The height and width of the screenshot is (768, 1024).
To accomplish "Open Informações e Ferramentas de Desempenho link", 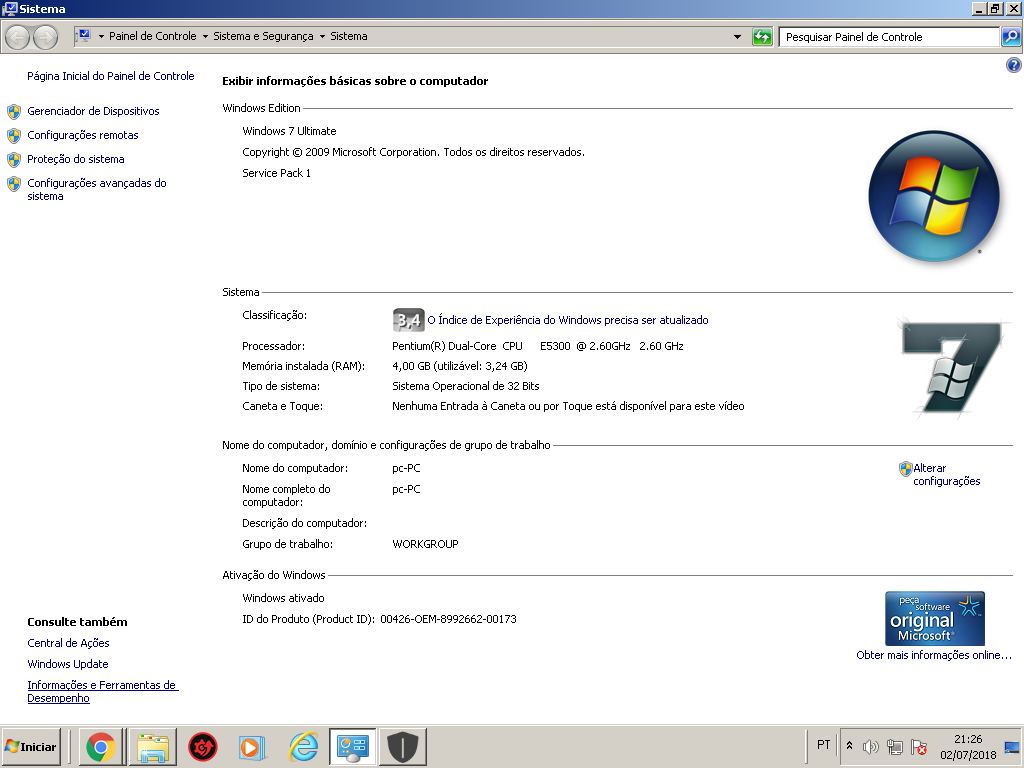I will (x=103, y=692).
